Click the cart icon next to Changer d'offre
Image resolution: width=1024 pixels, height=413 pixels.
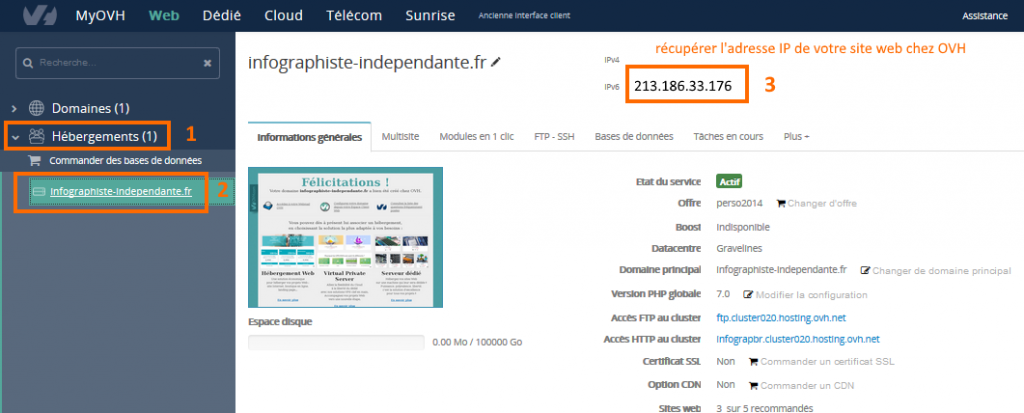780,203
